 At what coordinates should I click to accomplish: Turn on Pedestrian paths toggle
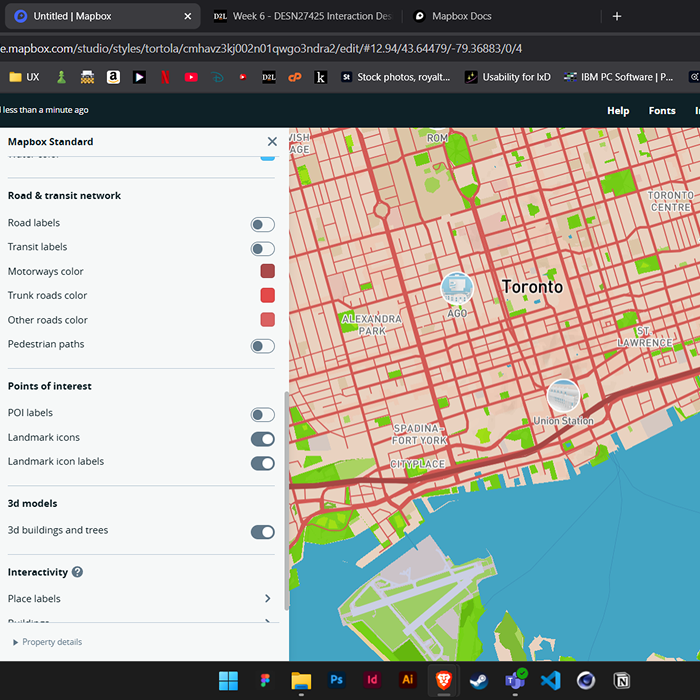point(262,345)
